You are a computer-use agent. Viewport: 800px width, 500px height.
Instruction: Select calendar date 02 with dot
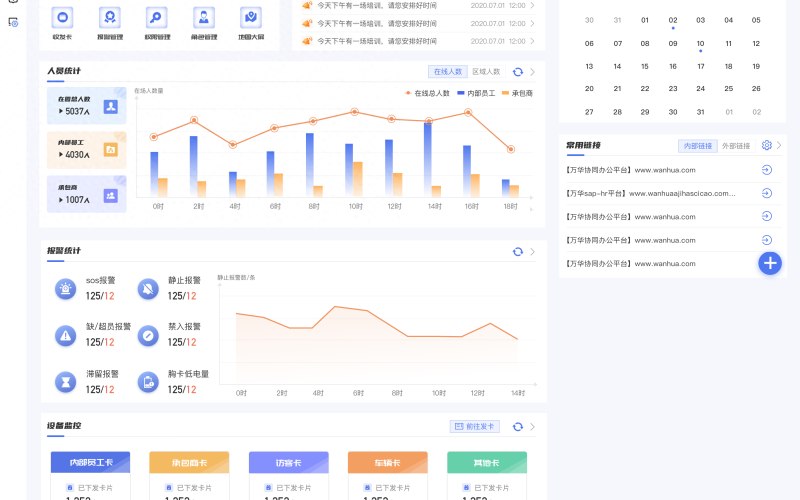pyautogui.click(x=673, y=20)
